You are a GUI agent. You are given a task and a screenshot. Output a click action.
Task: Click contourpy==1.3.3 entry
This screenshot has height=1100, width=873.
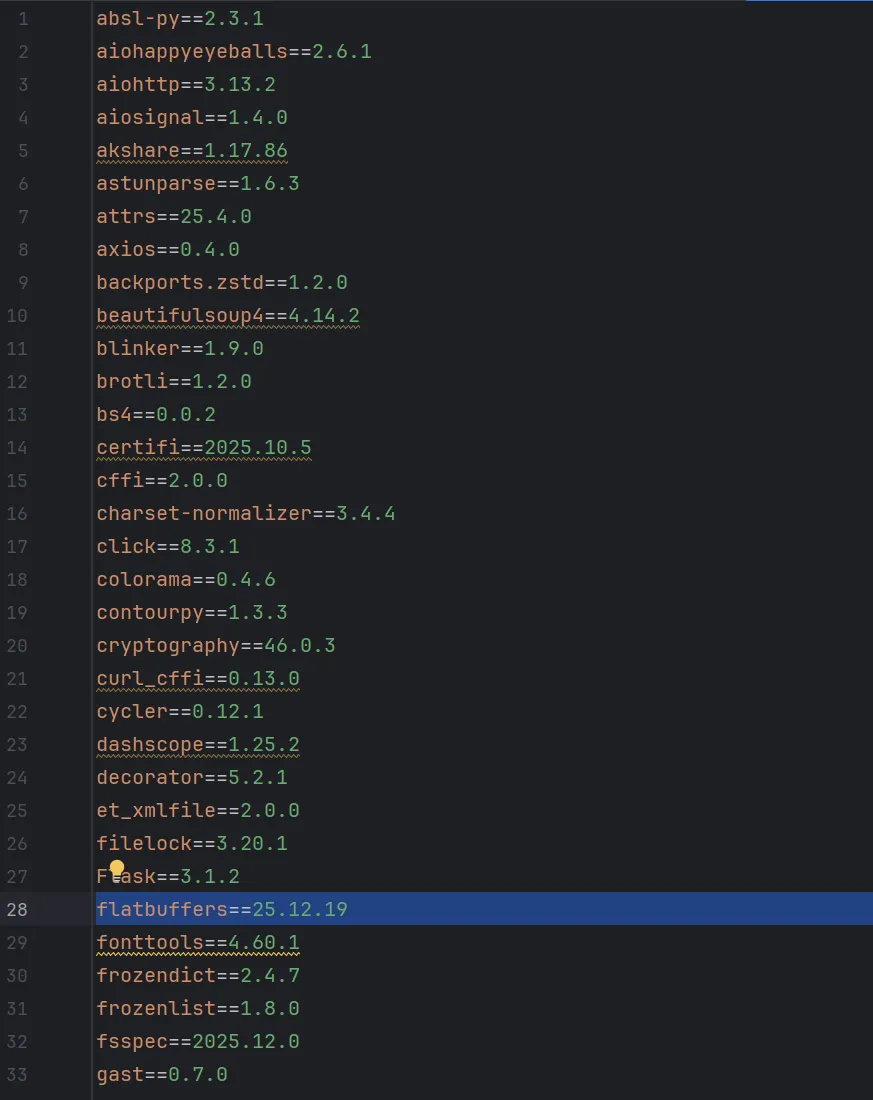(192, 612)
